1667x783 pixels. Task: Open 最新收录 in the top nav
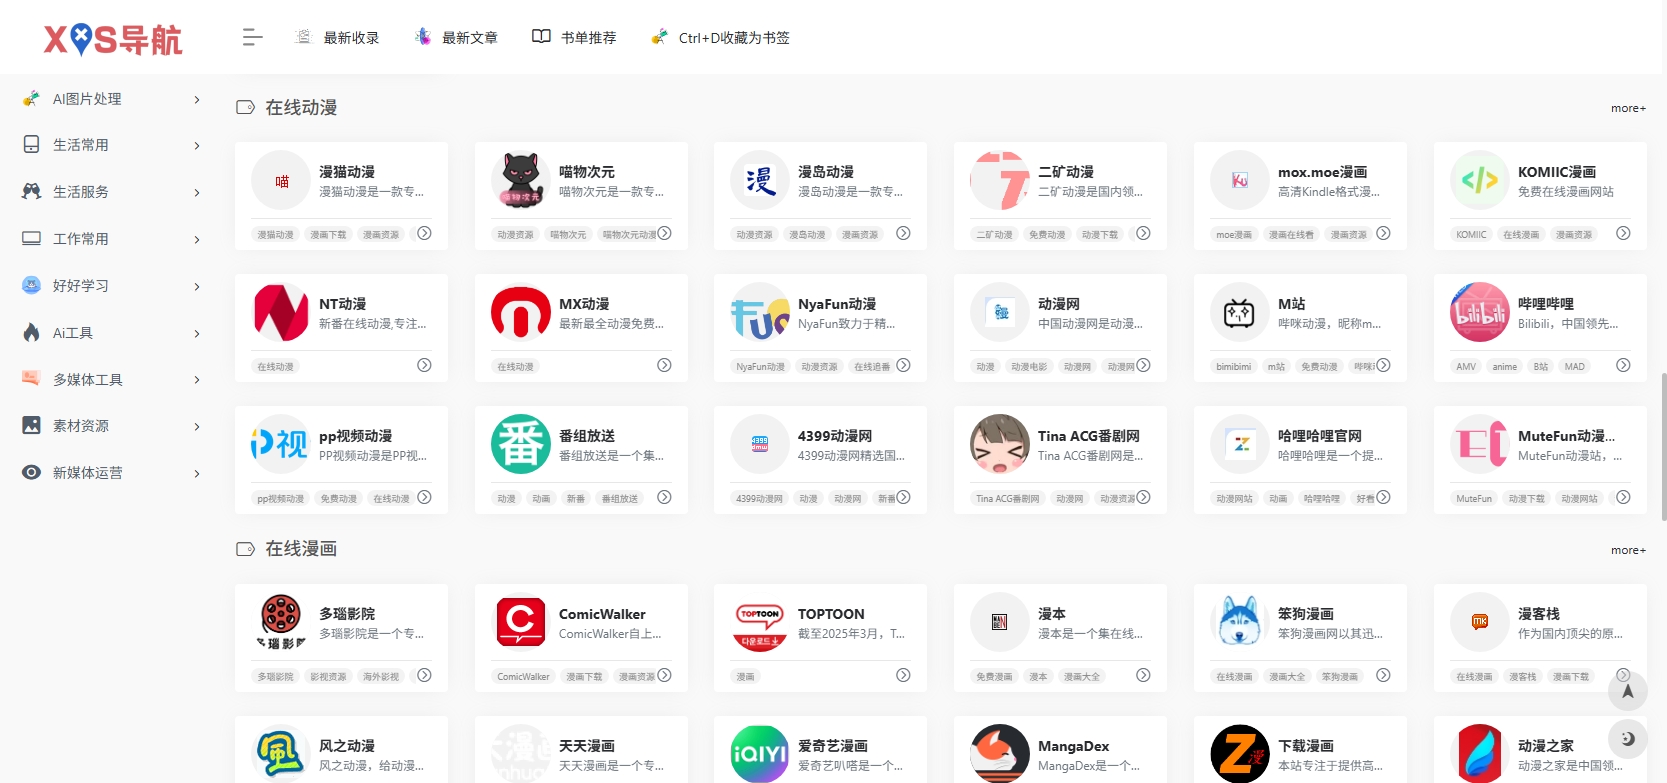click(x=337, y=37)
